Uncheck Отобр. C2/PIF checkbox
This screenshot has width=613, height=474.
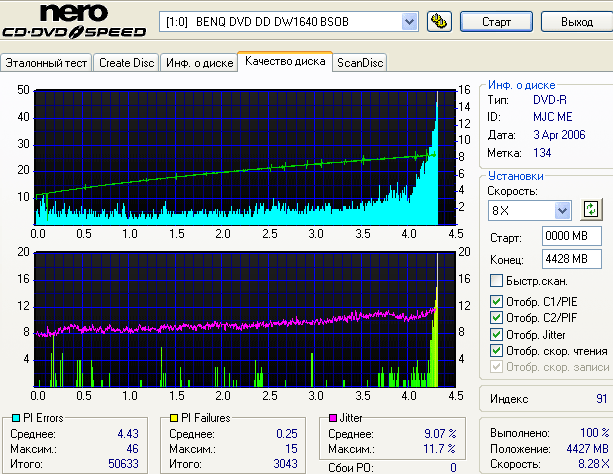coord(496,318)
